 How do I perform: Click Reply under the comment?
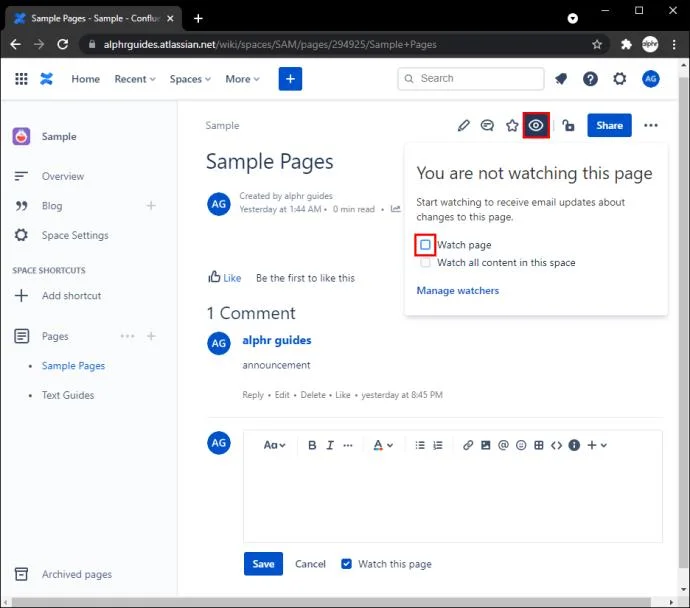(x=253, y=395)
